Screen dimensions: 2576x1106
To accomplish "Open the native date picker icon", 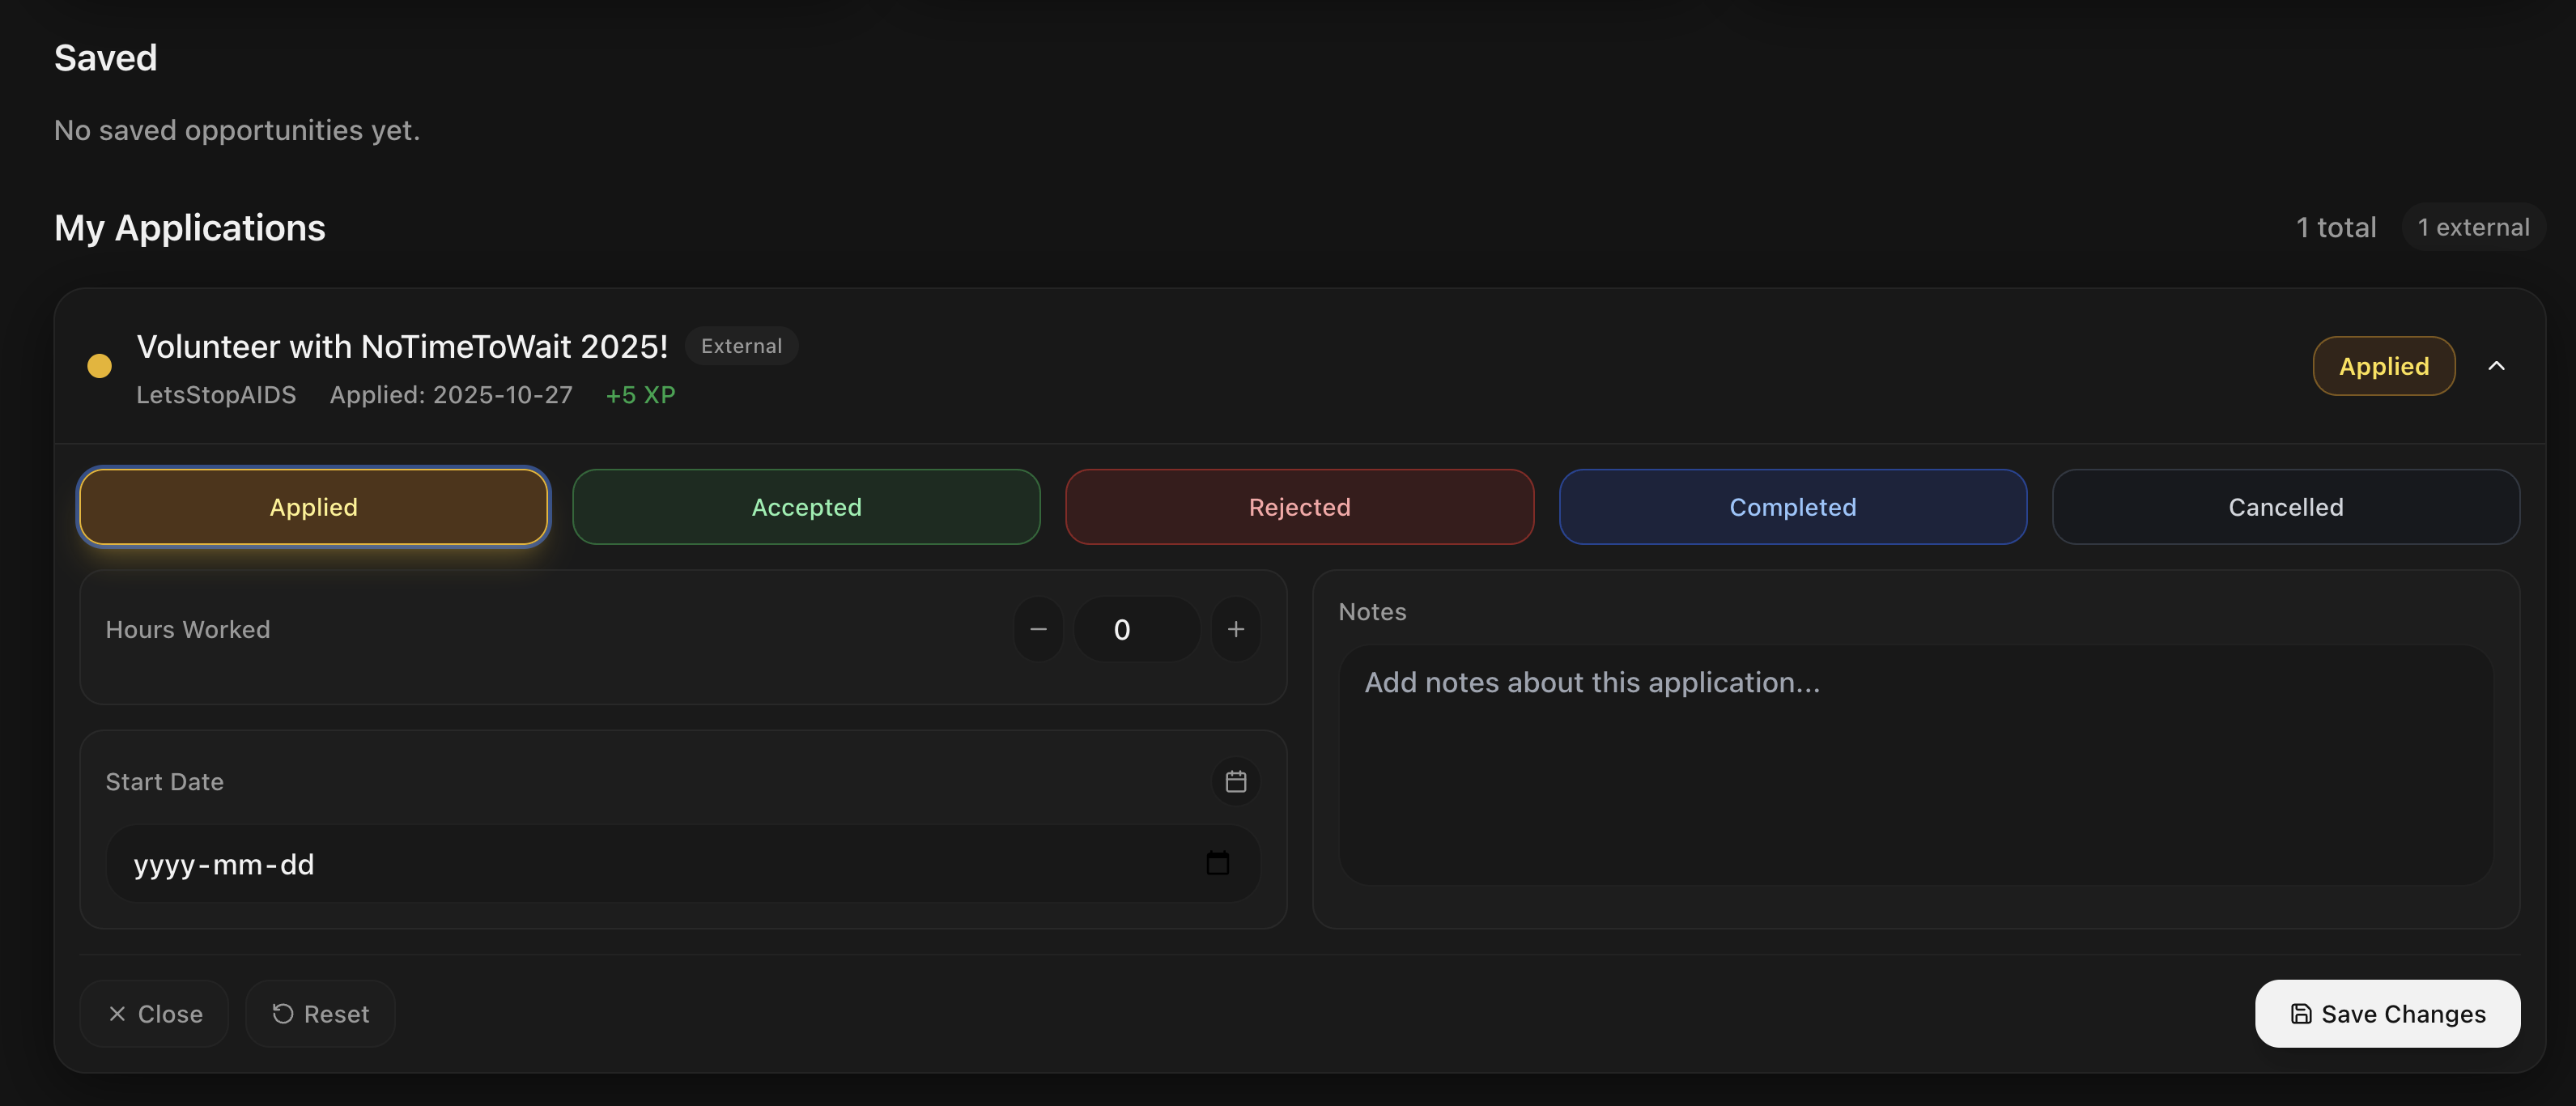I will [1217, 863].
